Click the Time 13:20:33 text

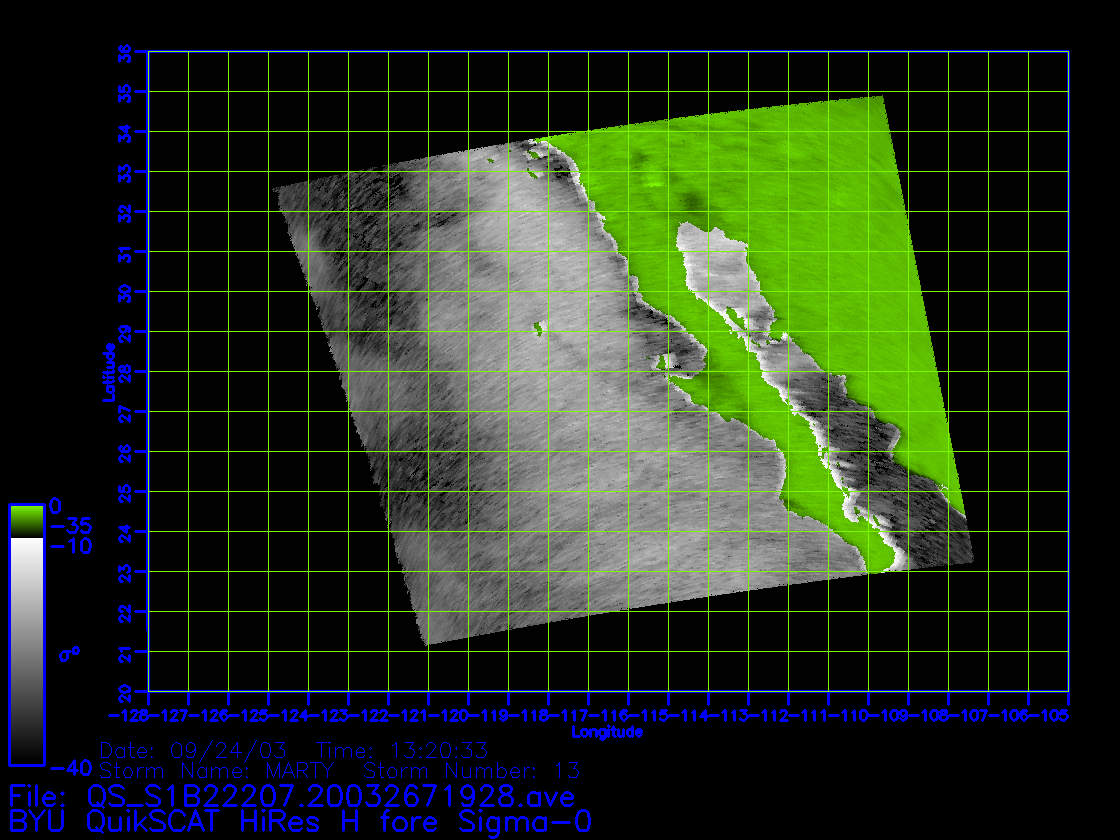point(401,750)
